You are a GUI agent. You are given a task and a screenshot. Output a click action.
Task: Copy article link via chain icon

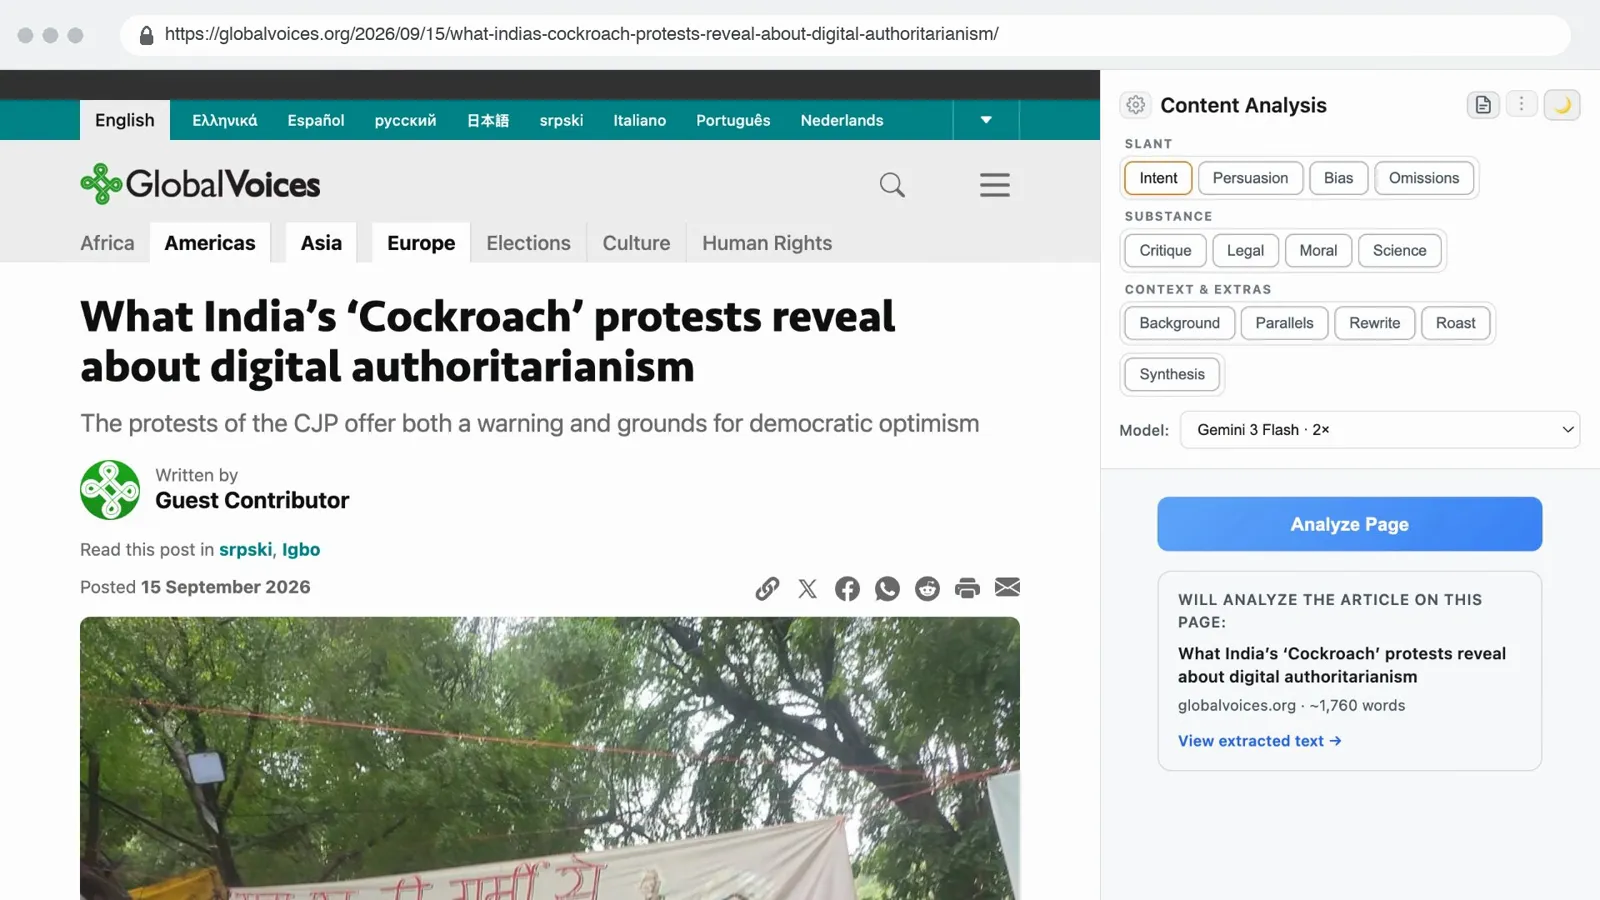point(767,588)
